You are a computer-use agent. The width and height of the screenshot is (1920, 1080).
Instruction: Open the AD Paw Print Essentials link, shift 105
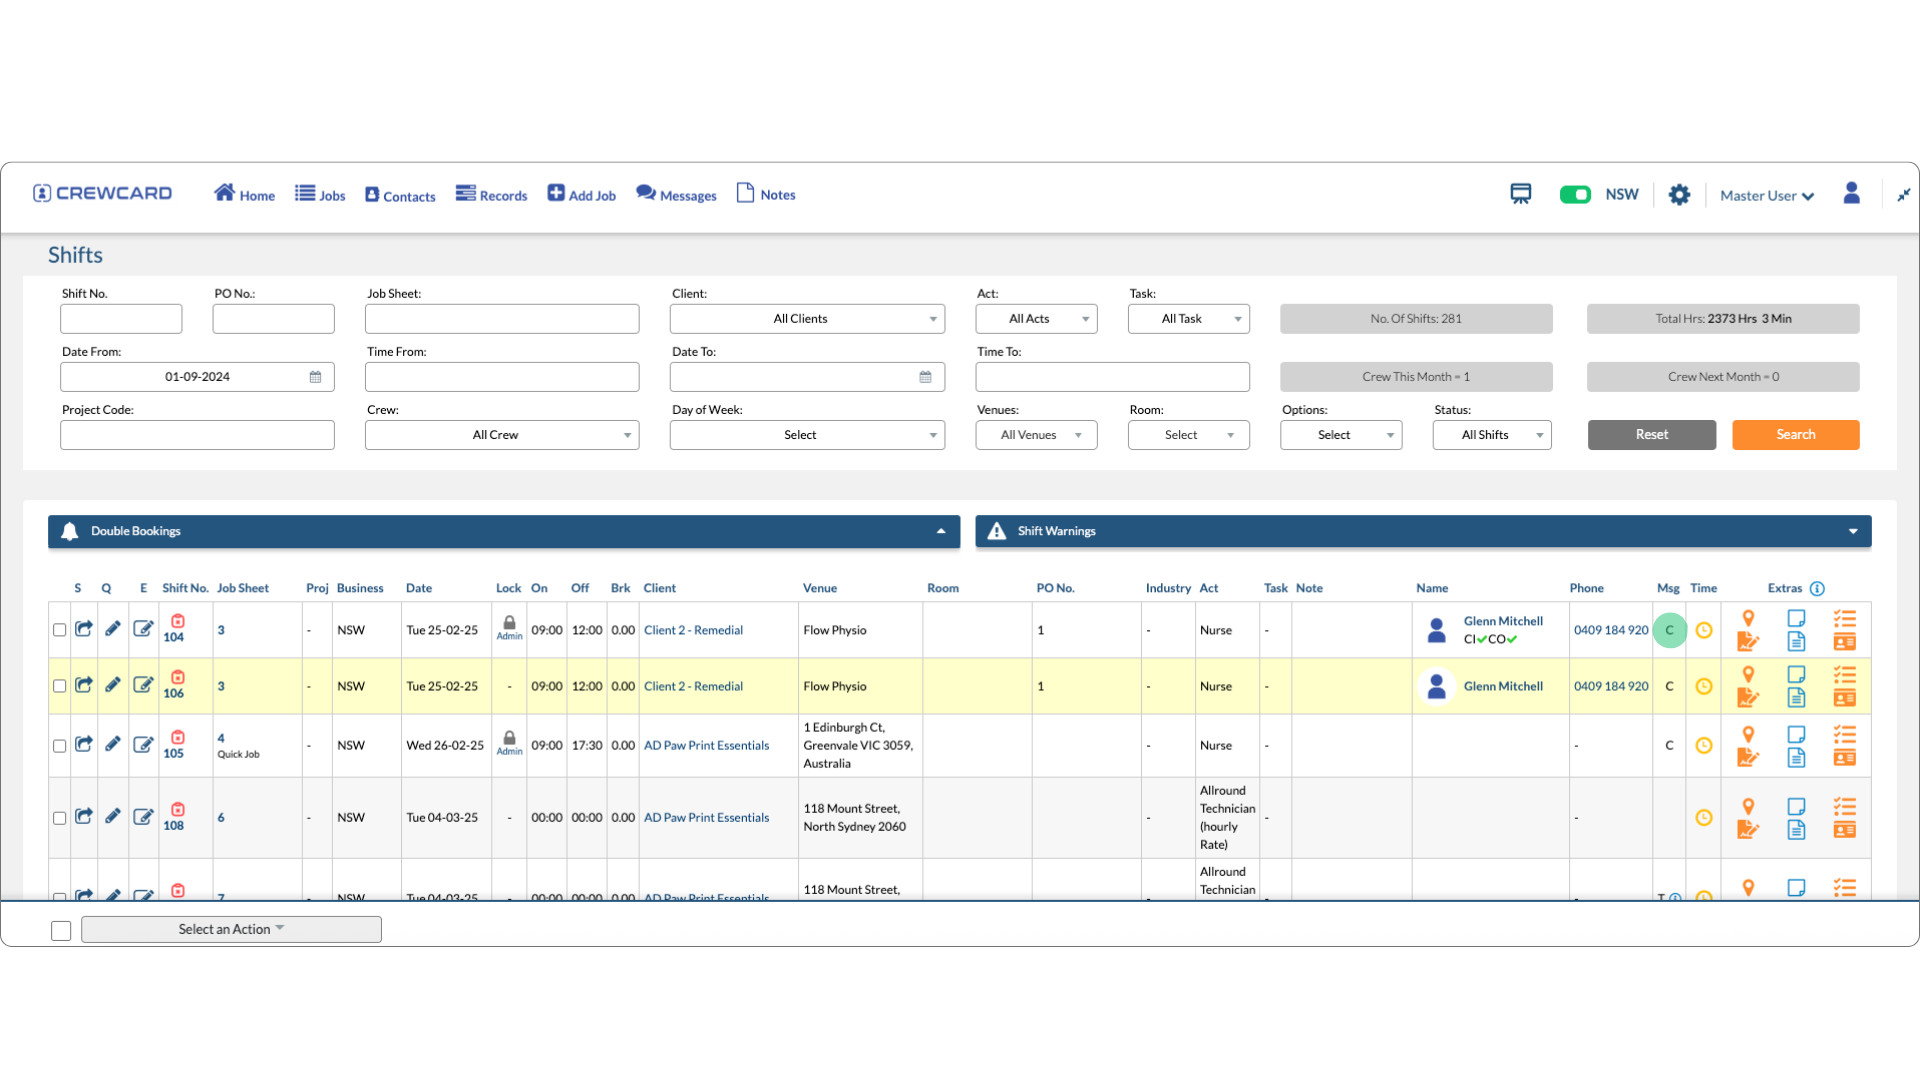tap(706, 745)
